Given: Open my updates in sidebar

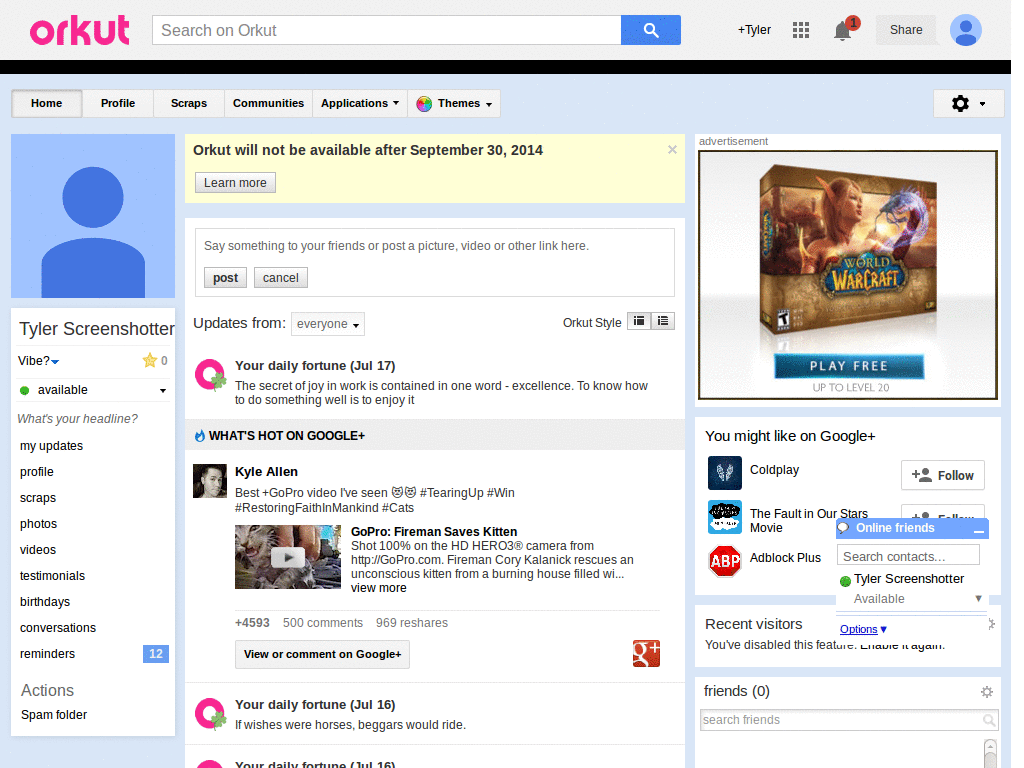Looking at the screenshot, I should pyautogui.click(x=52, y=445).
